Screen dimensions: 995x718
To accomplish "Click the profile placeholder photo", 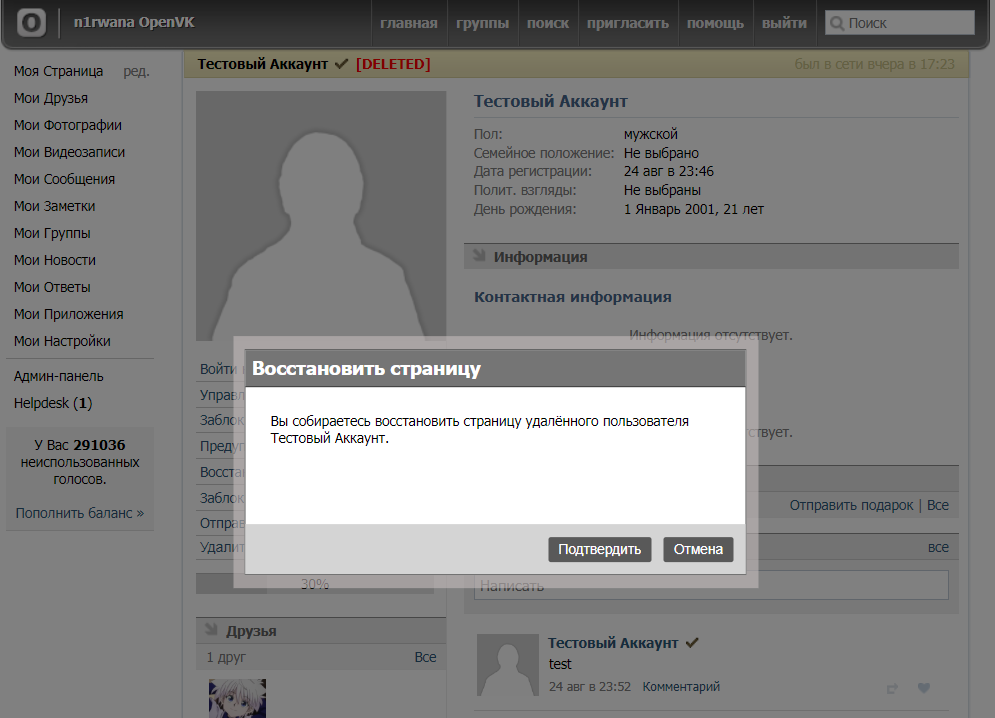I will click(321, 216).
